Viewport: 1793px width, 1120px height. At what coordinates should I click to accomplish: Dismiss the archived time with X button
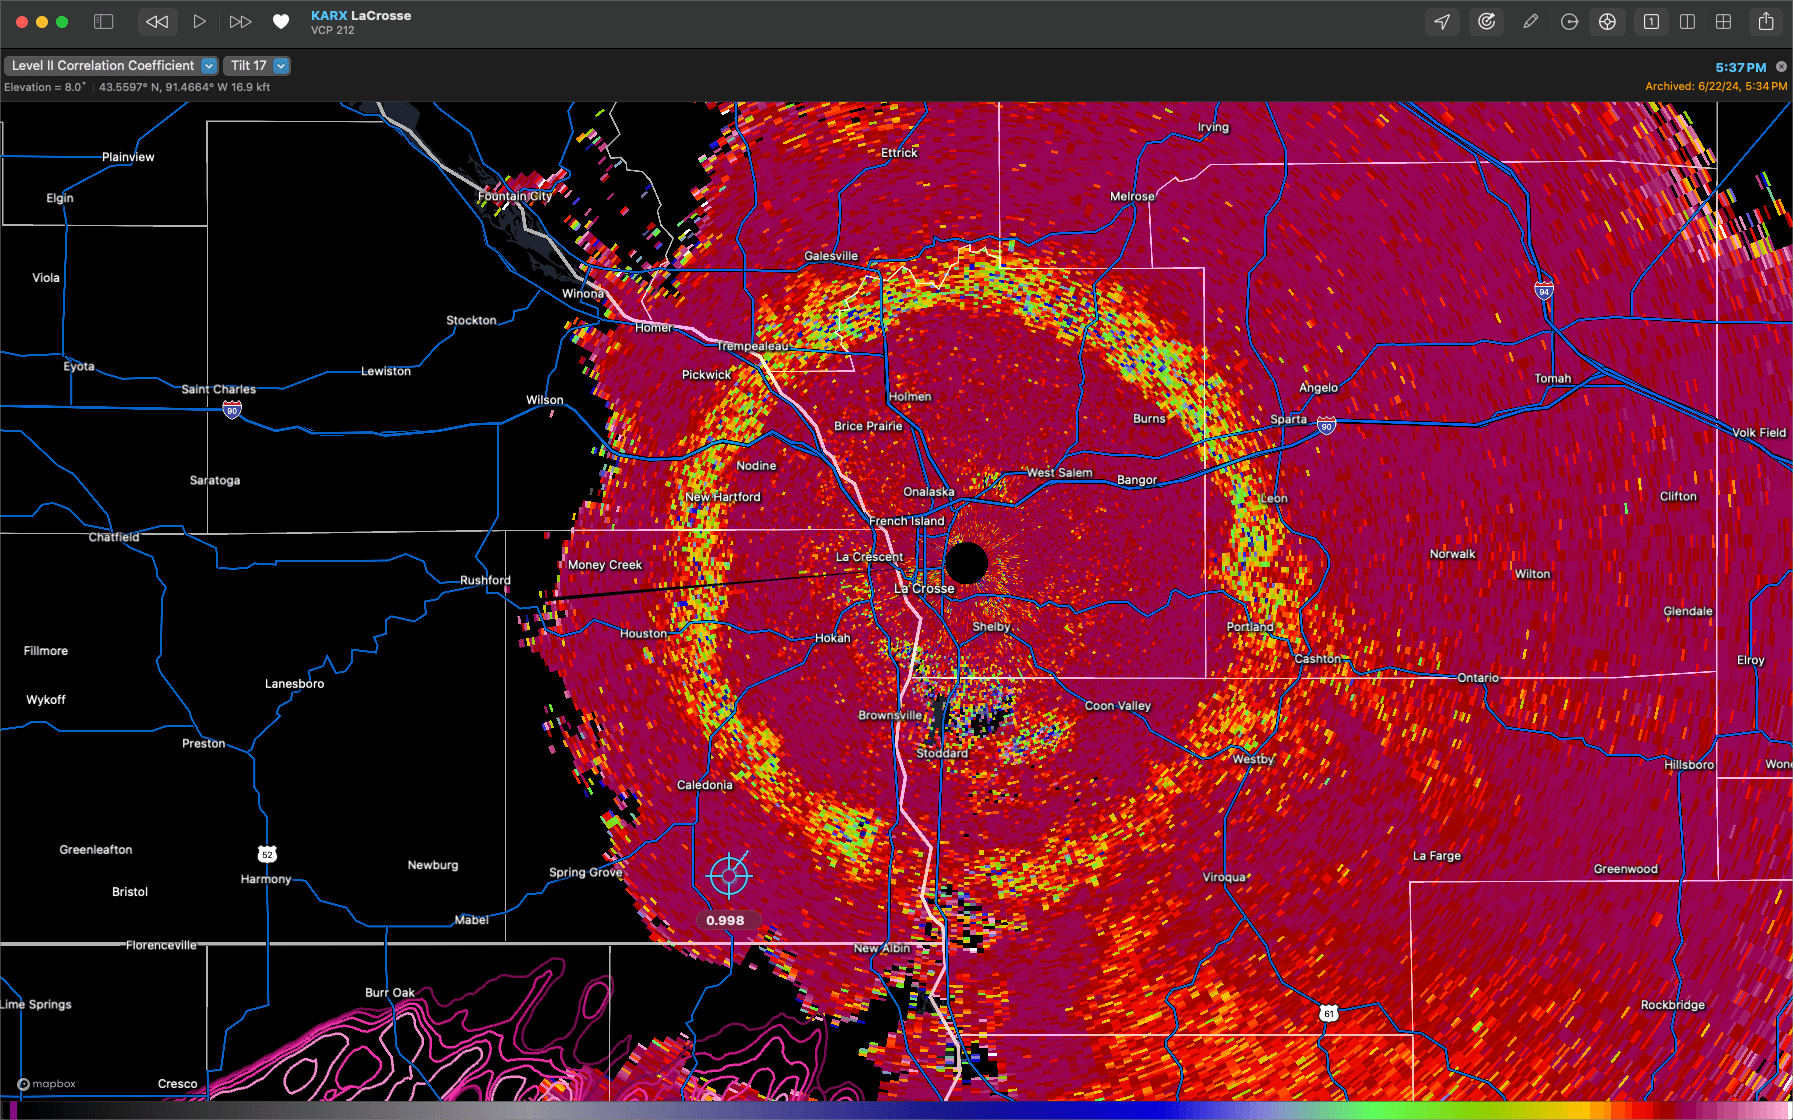point(1781,67)
